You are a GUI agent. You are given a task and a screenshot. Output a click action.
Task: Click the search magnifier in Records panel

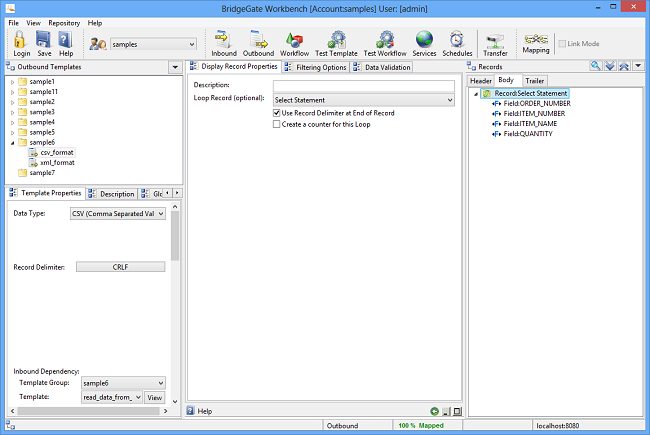[x=596, y=66]
